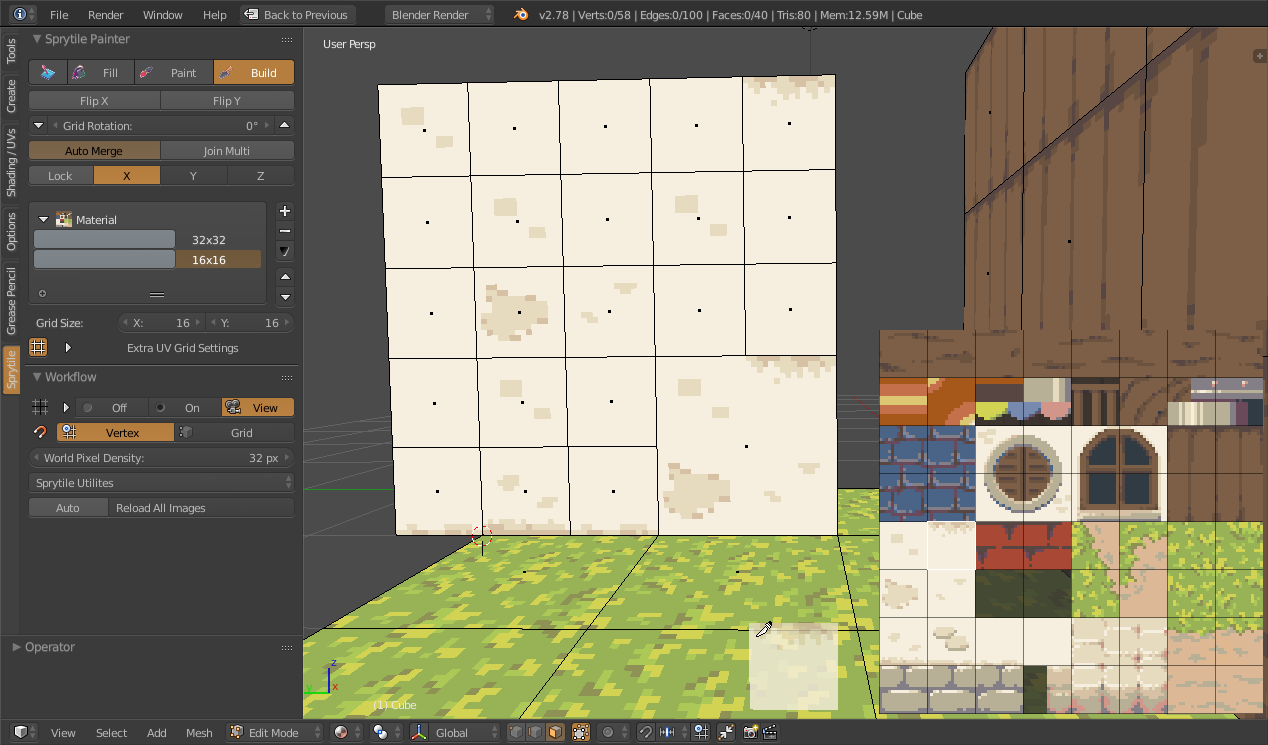Open the Render menu
1268x745 pixels.
(106, 14)
